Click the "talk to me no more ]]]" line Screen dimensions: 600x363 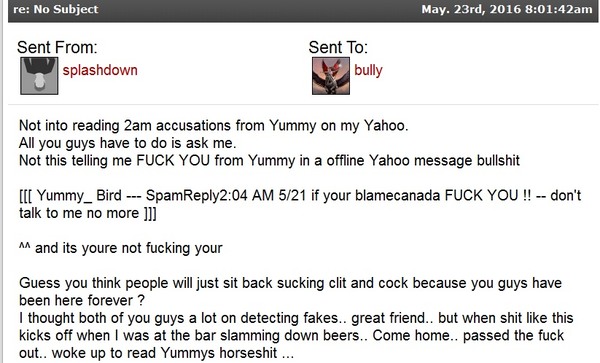tap(88, 213)
